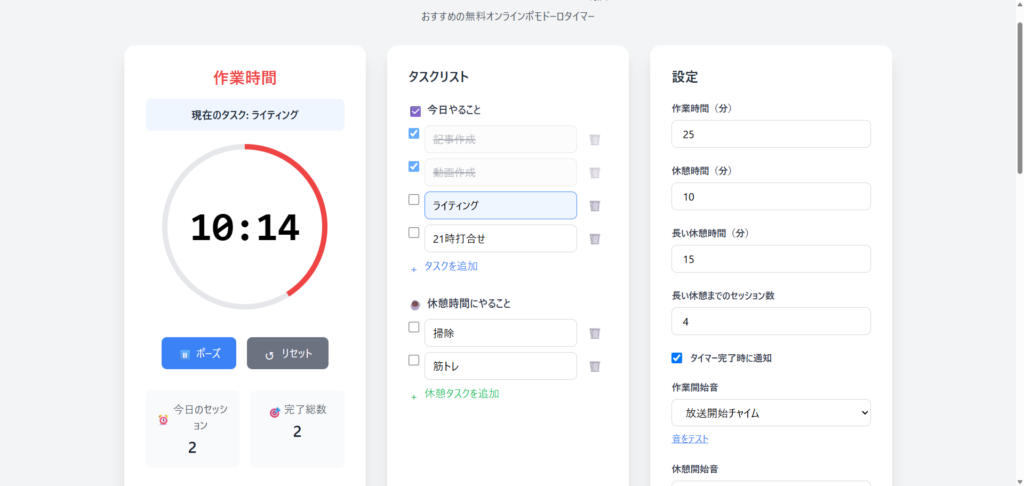The width and height of the screenshot is (1024, 486).
Task: Click trash icon beside 掃除
Action: tap(594, 333)
